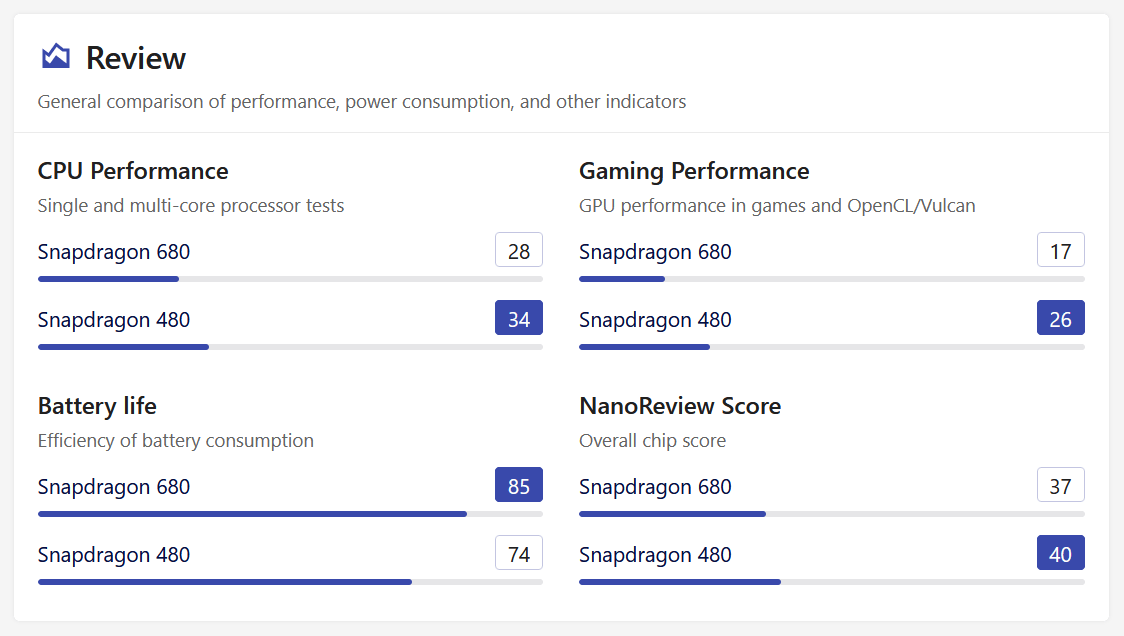Select Snapdragon 680 under CPU Performance
Viewport: 1124px width, 636px height.
(x=114, y=252)
